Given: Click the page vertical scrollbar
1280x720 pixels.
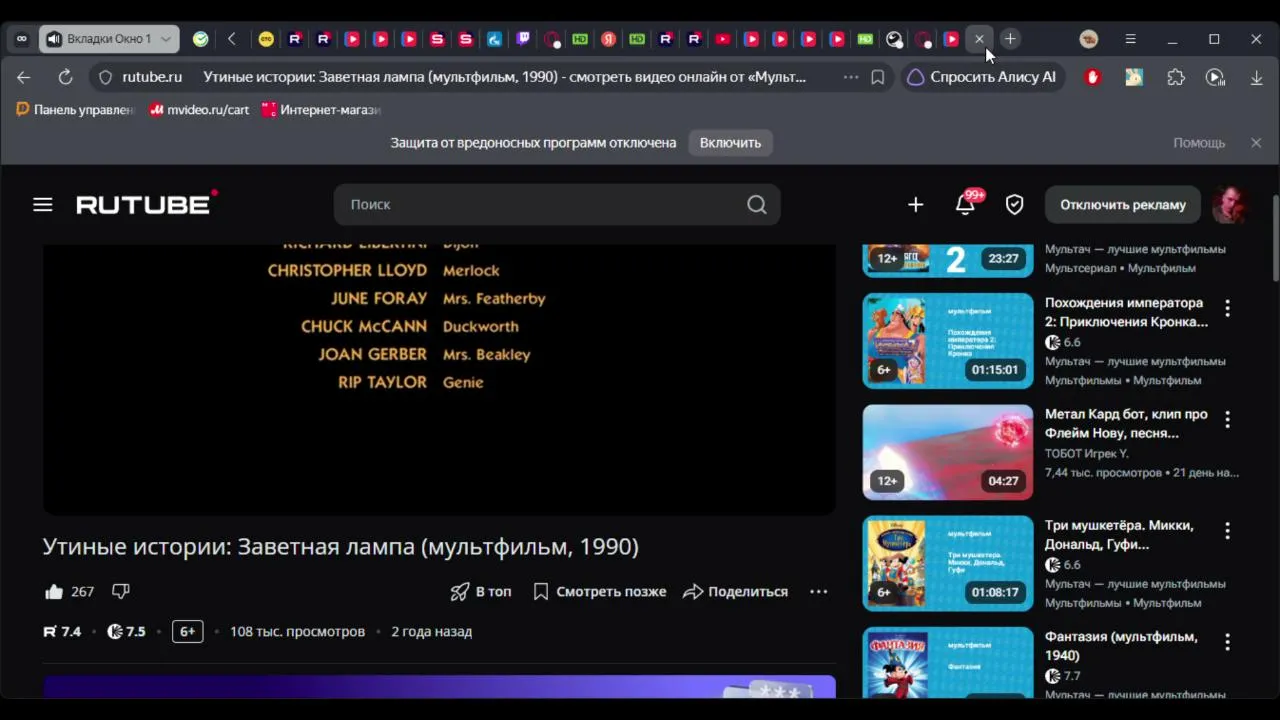Looking at the screenshot, I should pyautogui.click(x=1274, y=240).
